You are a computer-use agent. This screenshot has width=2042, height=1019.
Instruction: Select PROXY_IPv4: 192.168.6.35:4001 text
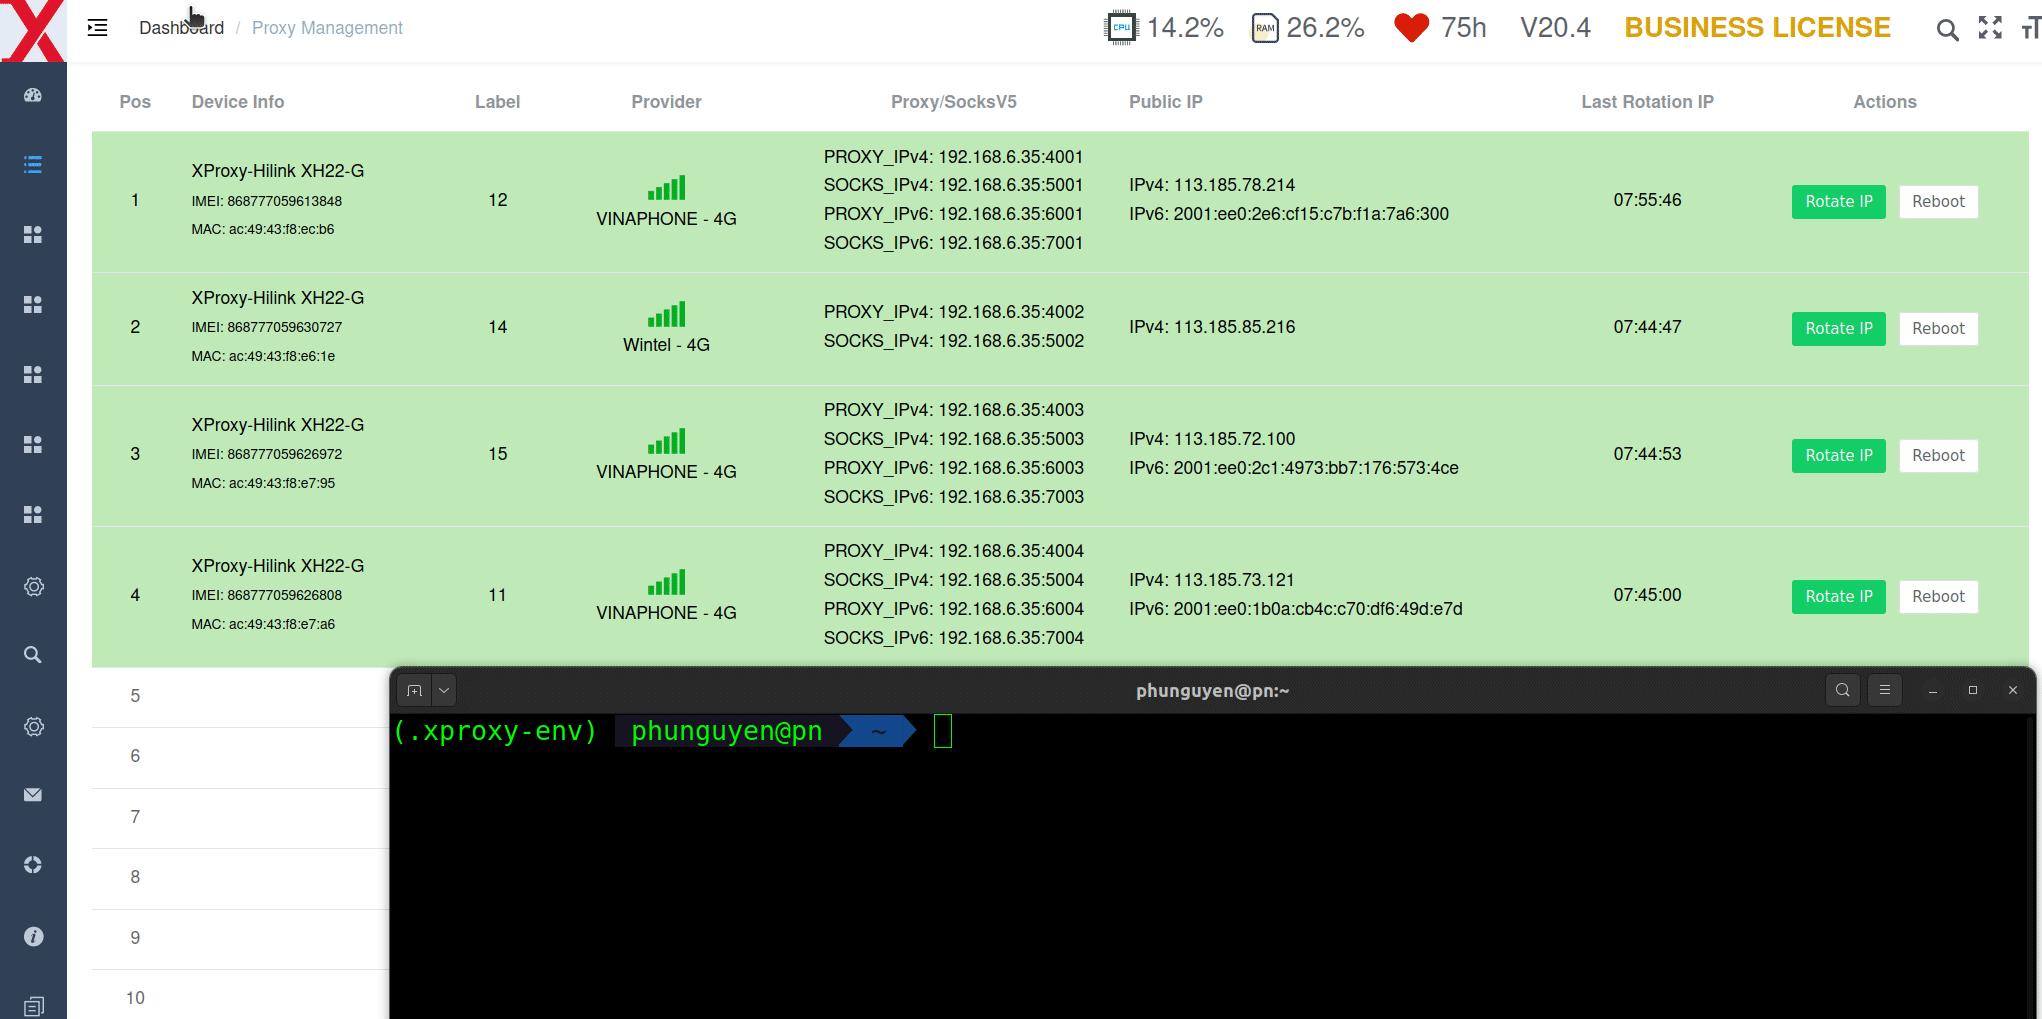[x=953, y=157]
